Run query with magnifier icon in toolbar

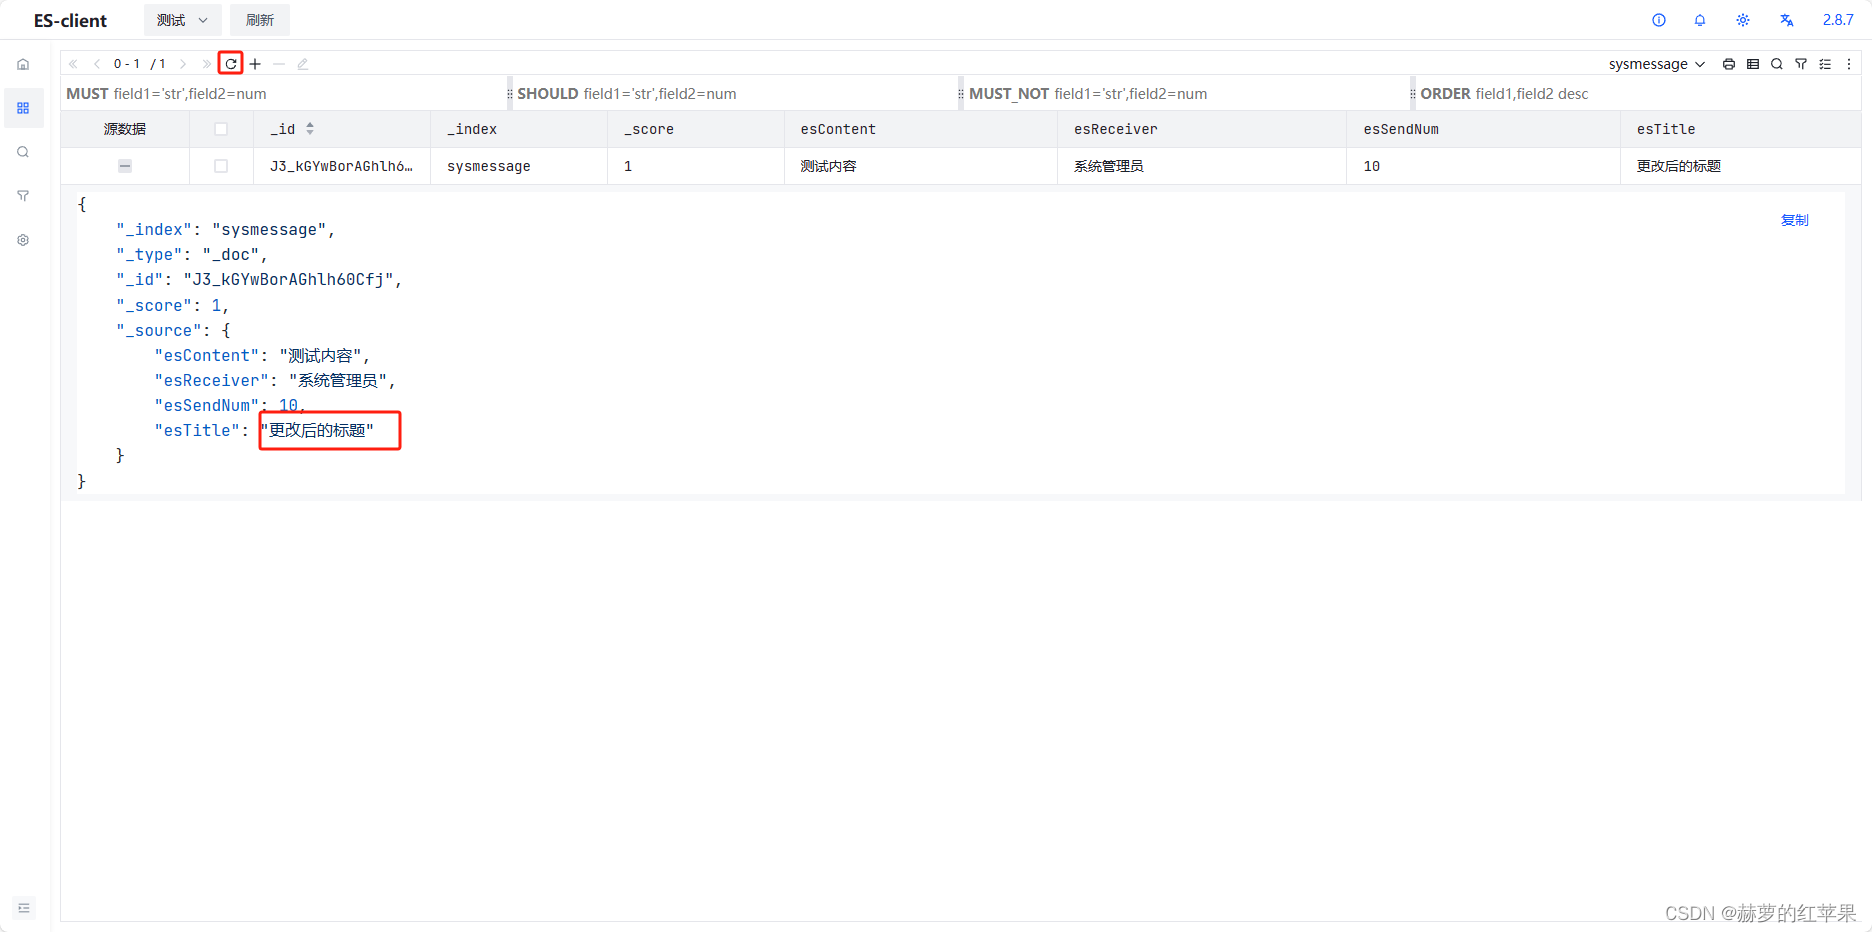(1777, 64)
